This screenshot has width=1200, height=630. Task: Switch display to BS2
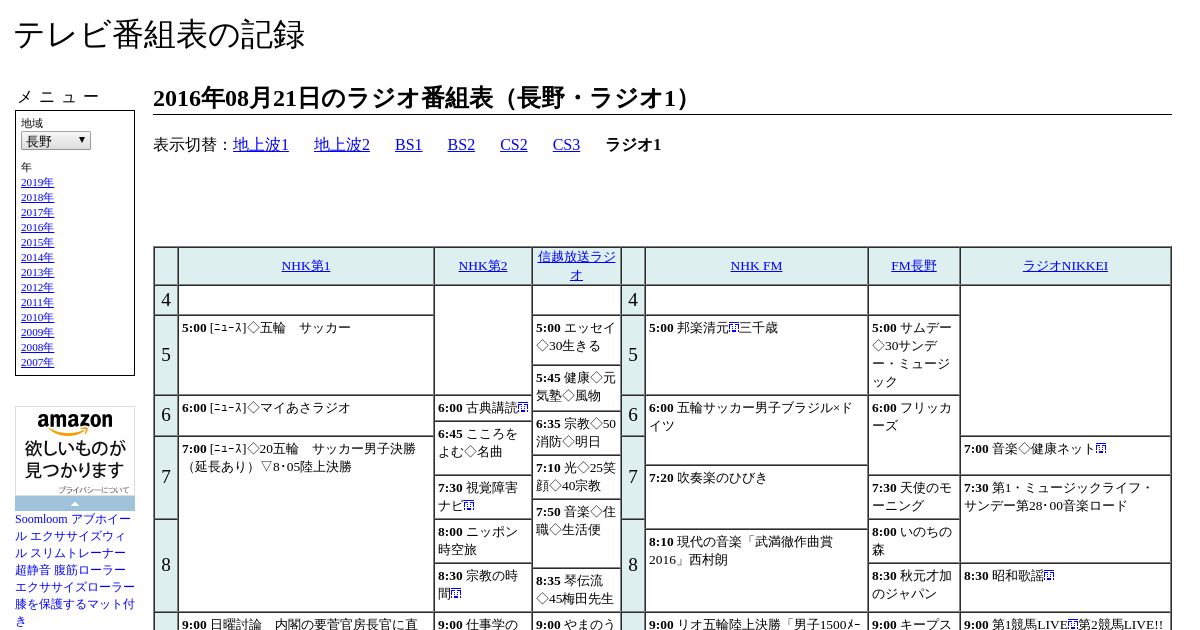(461, 144)
